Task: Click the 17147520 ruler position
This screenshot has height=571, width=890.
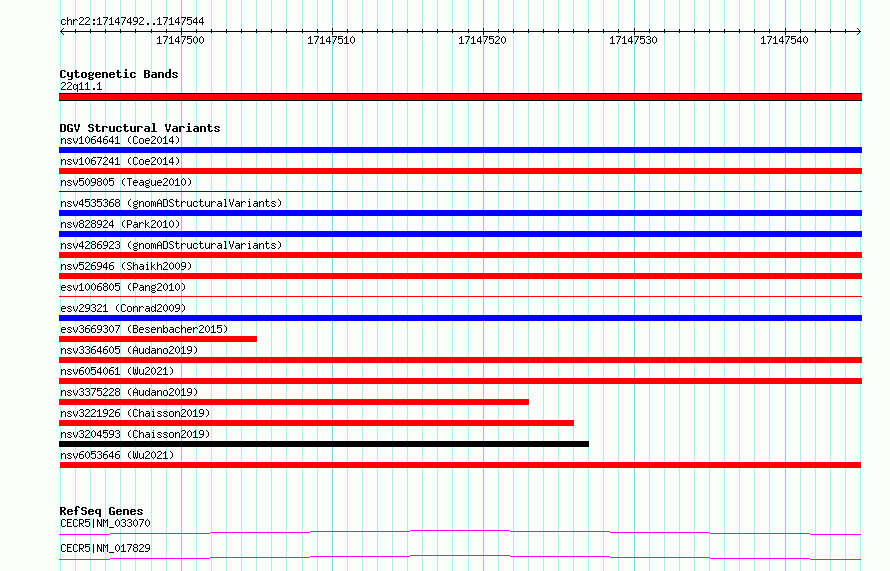Action: 482,40
